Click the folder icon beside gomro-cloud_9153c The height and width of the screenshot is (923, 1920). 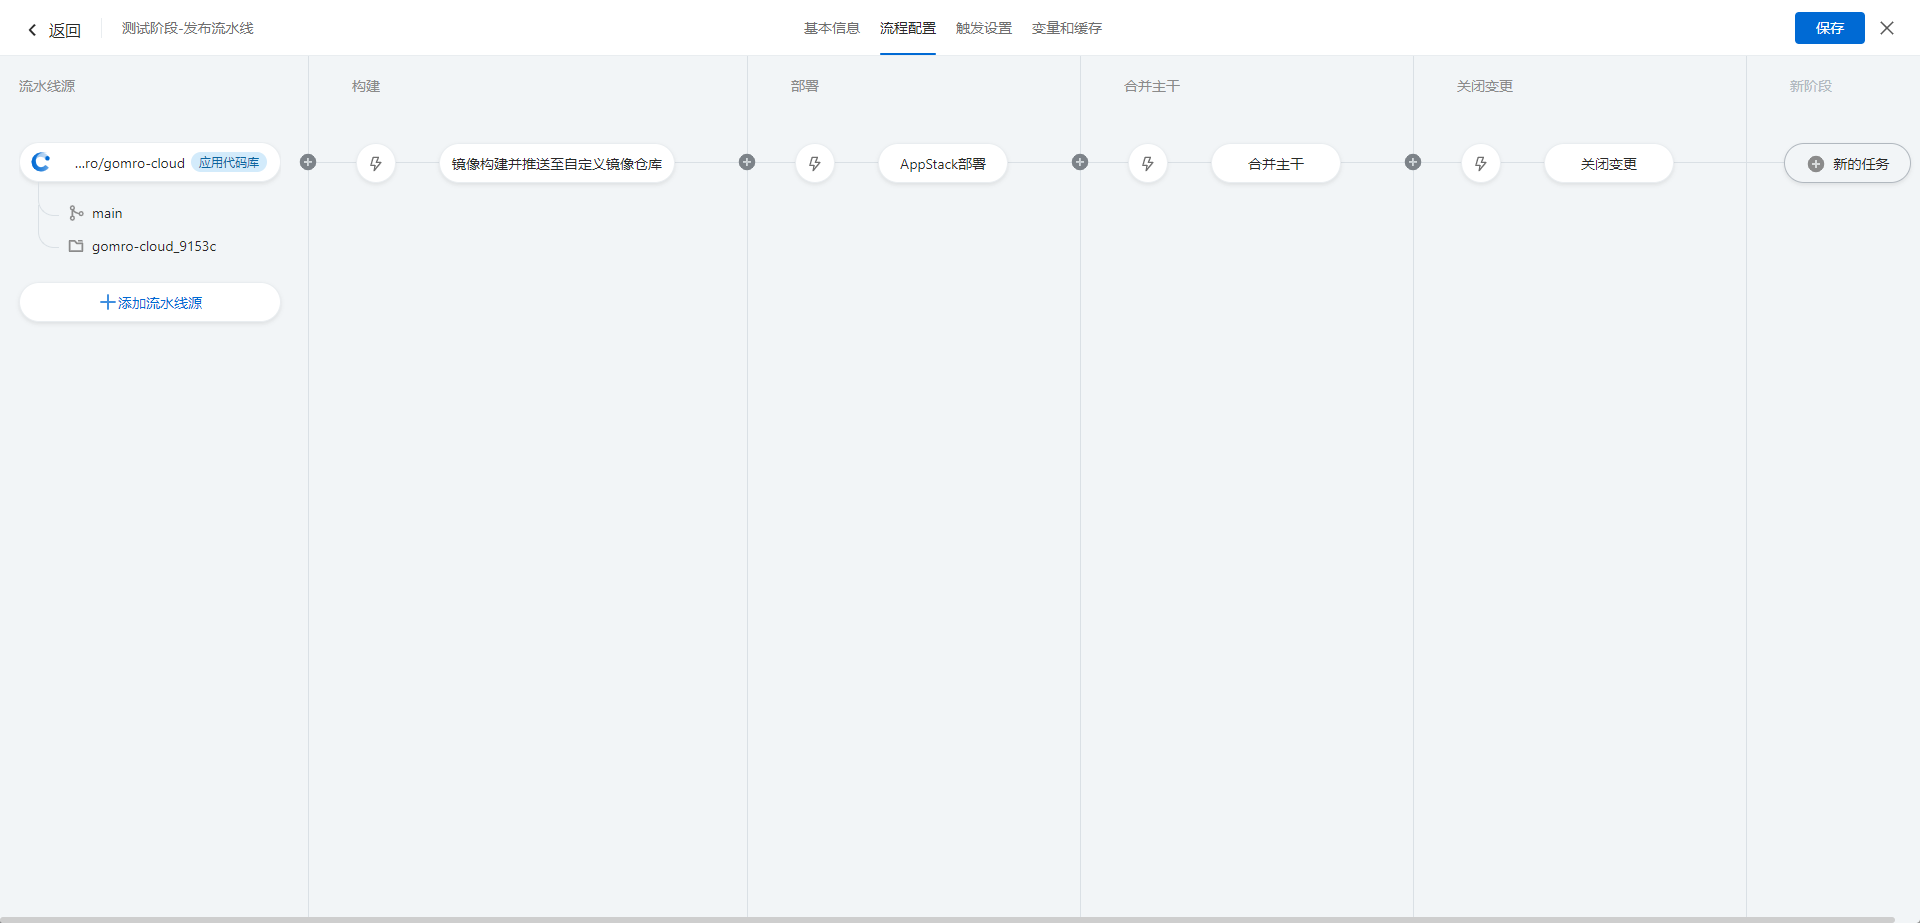(x=75, y=246)
